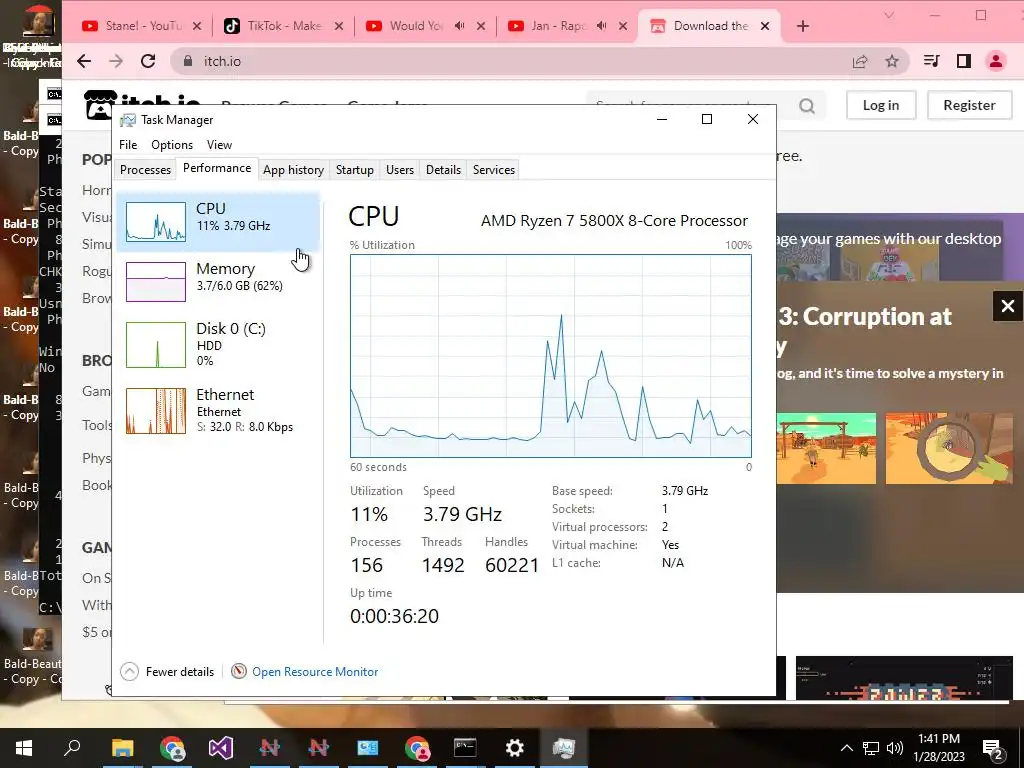Mute the Would You tab audio
This screenshot has height=768, width=1024.
(460, 26)
